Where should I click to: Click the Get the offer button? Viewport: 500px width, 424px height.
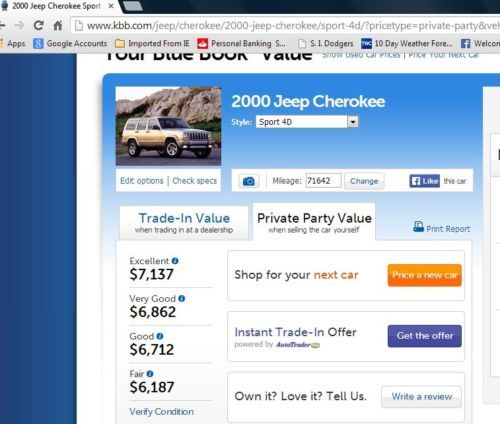[x=425, y=336]
